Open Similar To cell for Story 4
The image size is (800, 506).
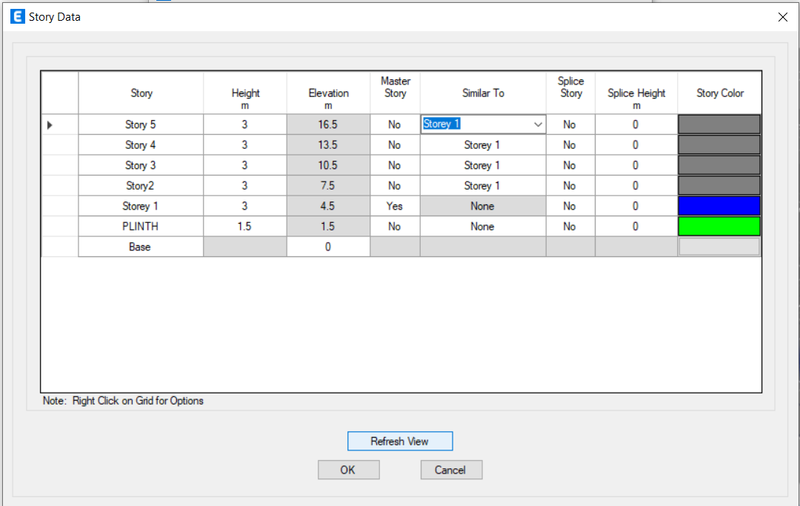pos(483,145)
